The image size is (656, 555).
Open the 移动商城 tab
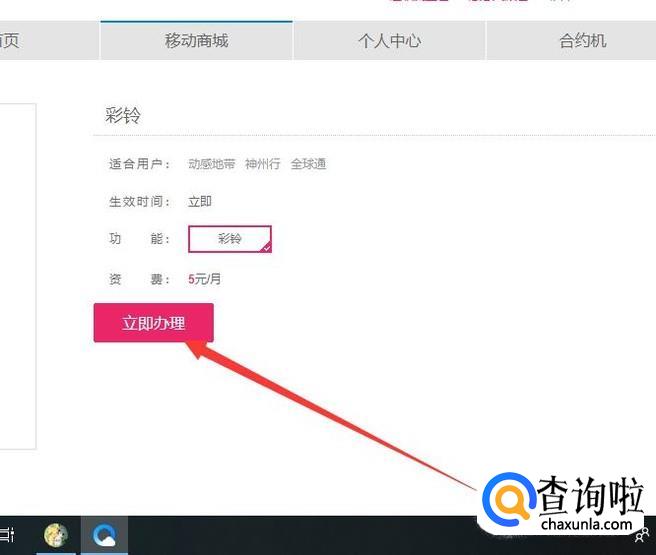coord(196,41)
